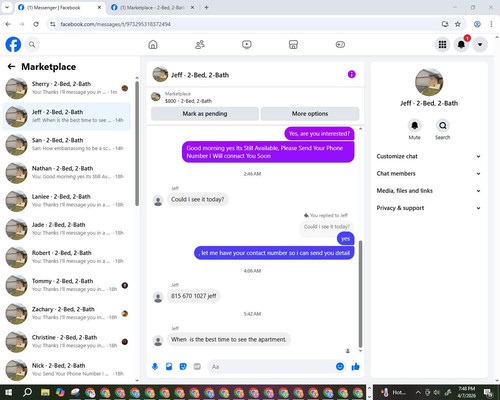Go back using the Marketplace back arrow
This screenshot has width=500, height=400.
tap(11, 67)
